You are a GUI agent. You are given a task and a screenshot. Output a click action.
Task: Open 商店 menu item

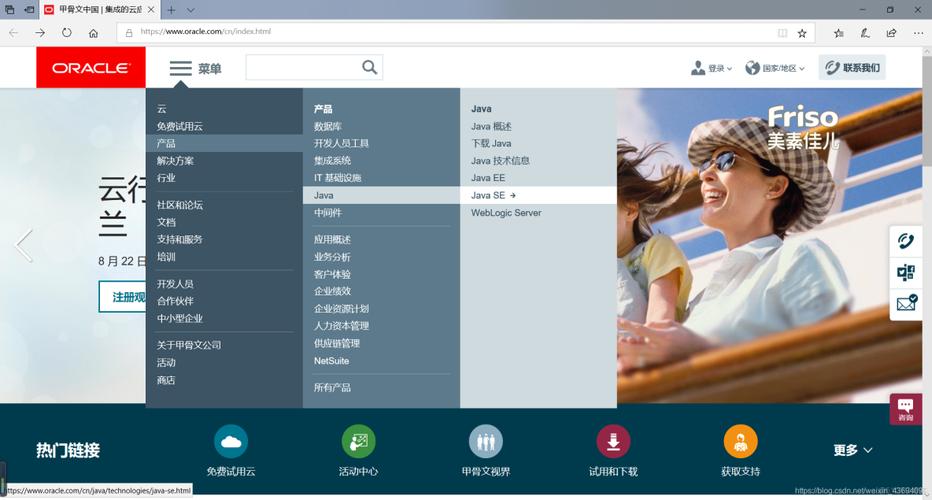(166, 380)
